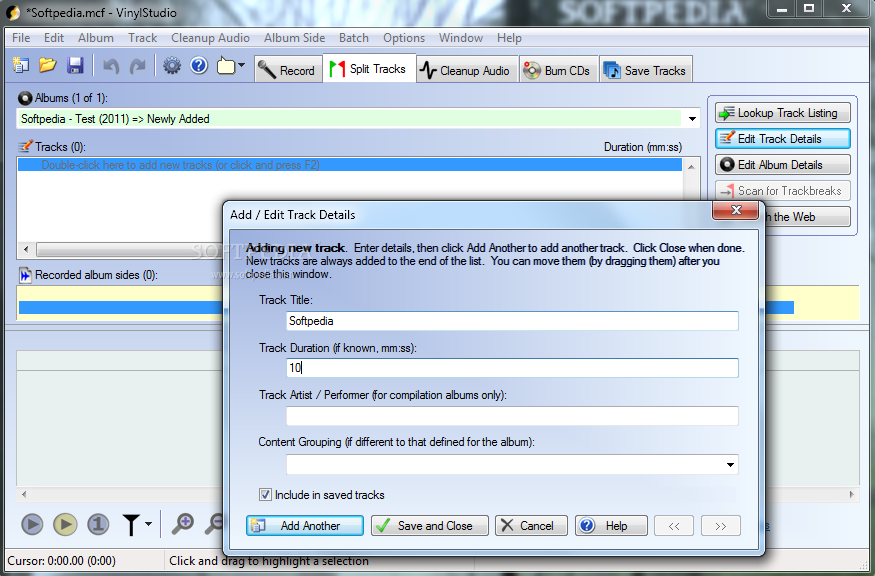The image size is (875, 576).
Task: Click the next track >> button
Action: pyautogui.click(x=721, y=526)
